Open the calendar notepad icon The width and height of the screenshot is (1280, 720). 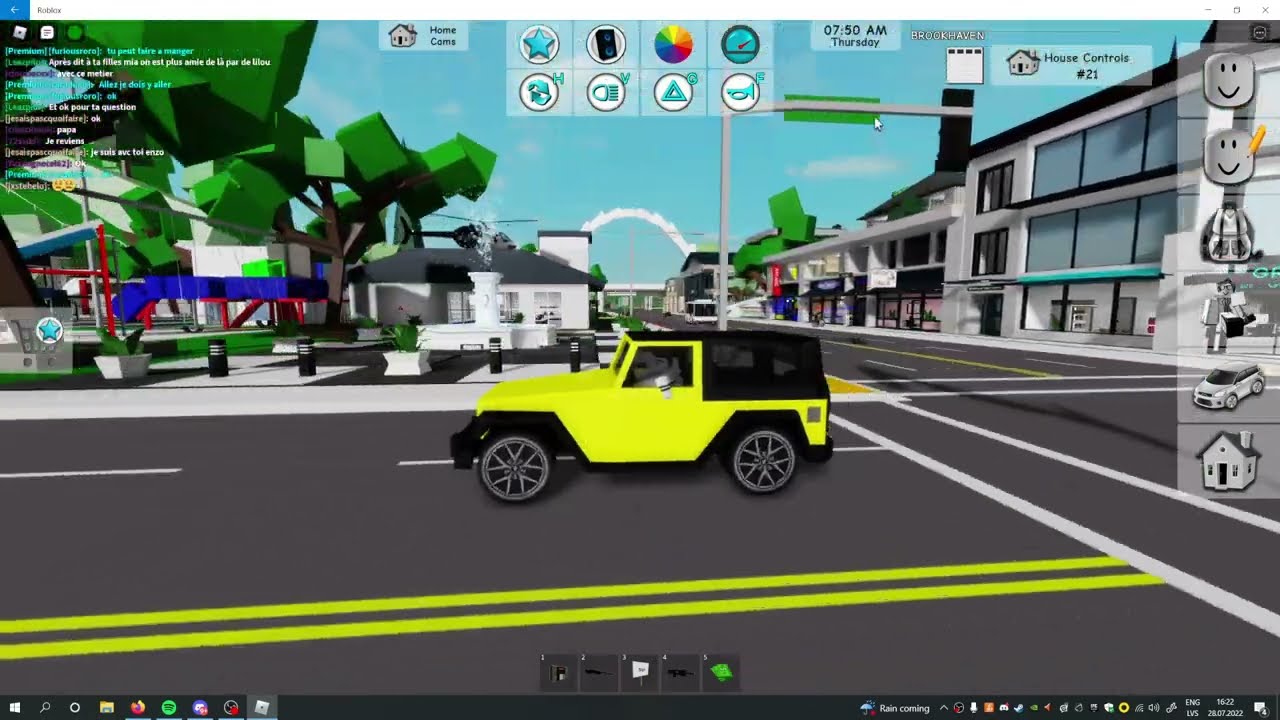click(x=965, y=66)
